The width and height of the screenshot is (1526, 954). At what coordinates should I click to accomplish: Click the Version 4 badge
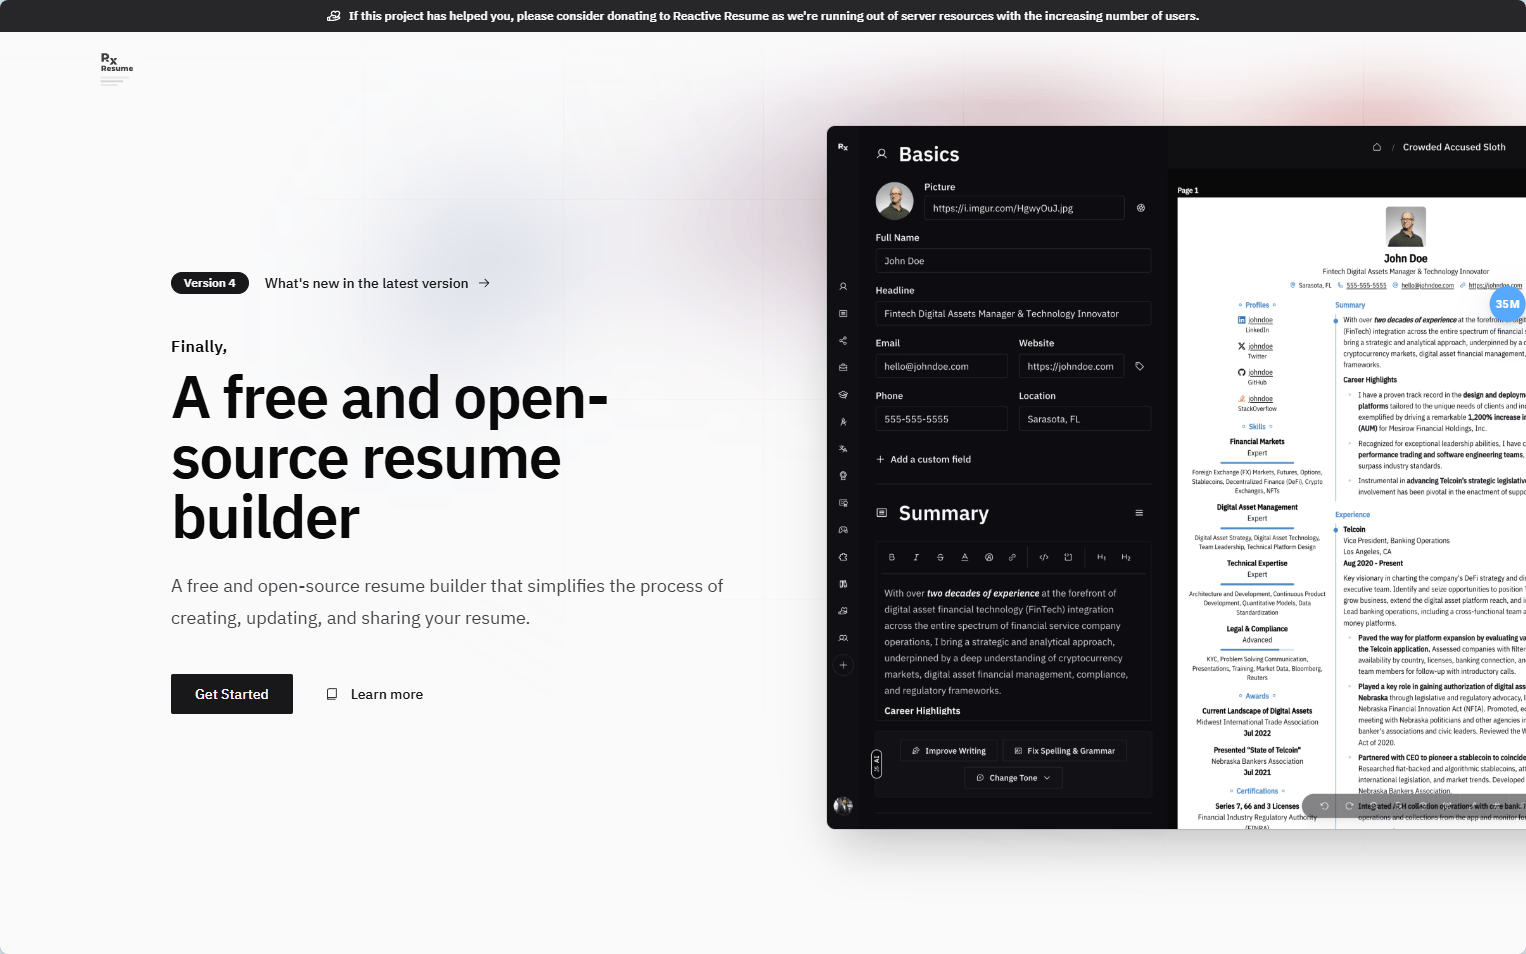(x=209, y=283)
